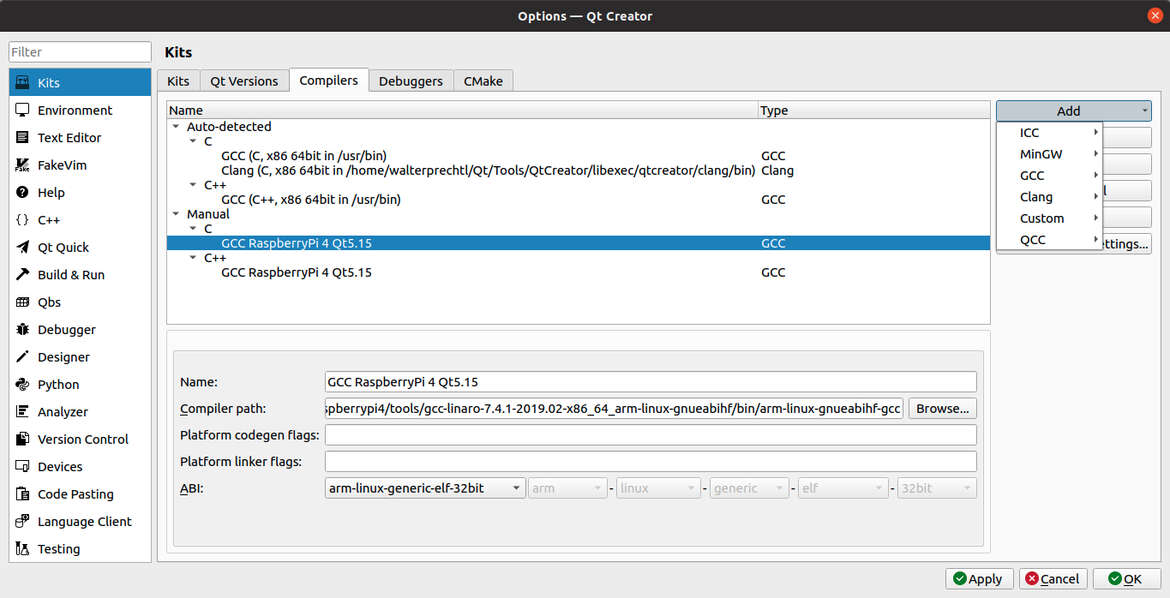
Task: Switch to the Kits tab
Action: click(x=178, y=81)
